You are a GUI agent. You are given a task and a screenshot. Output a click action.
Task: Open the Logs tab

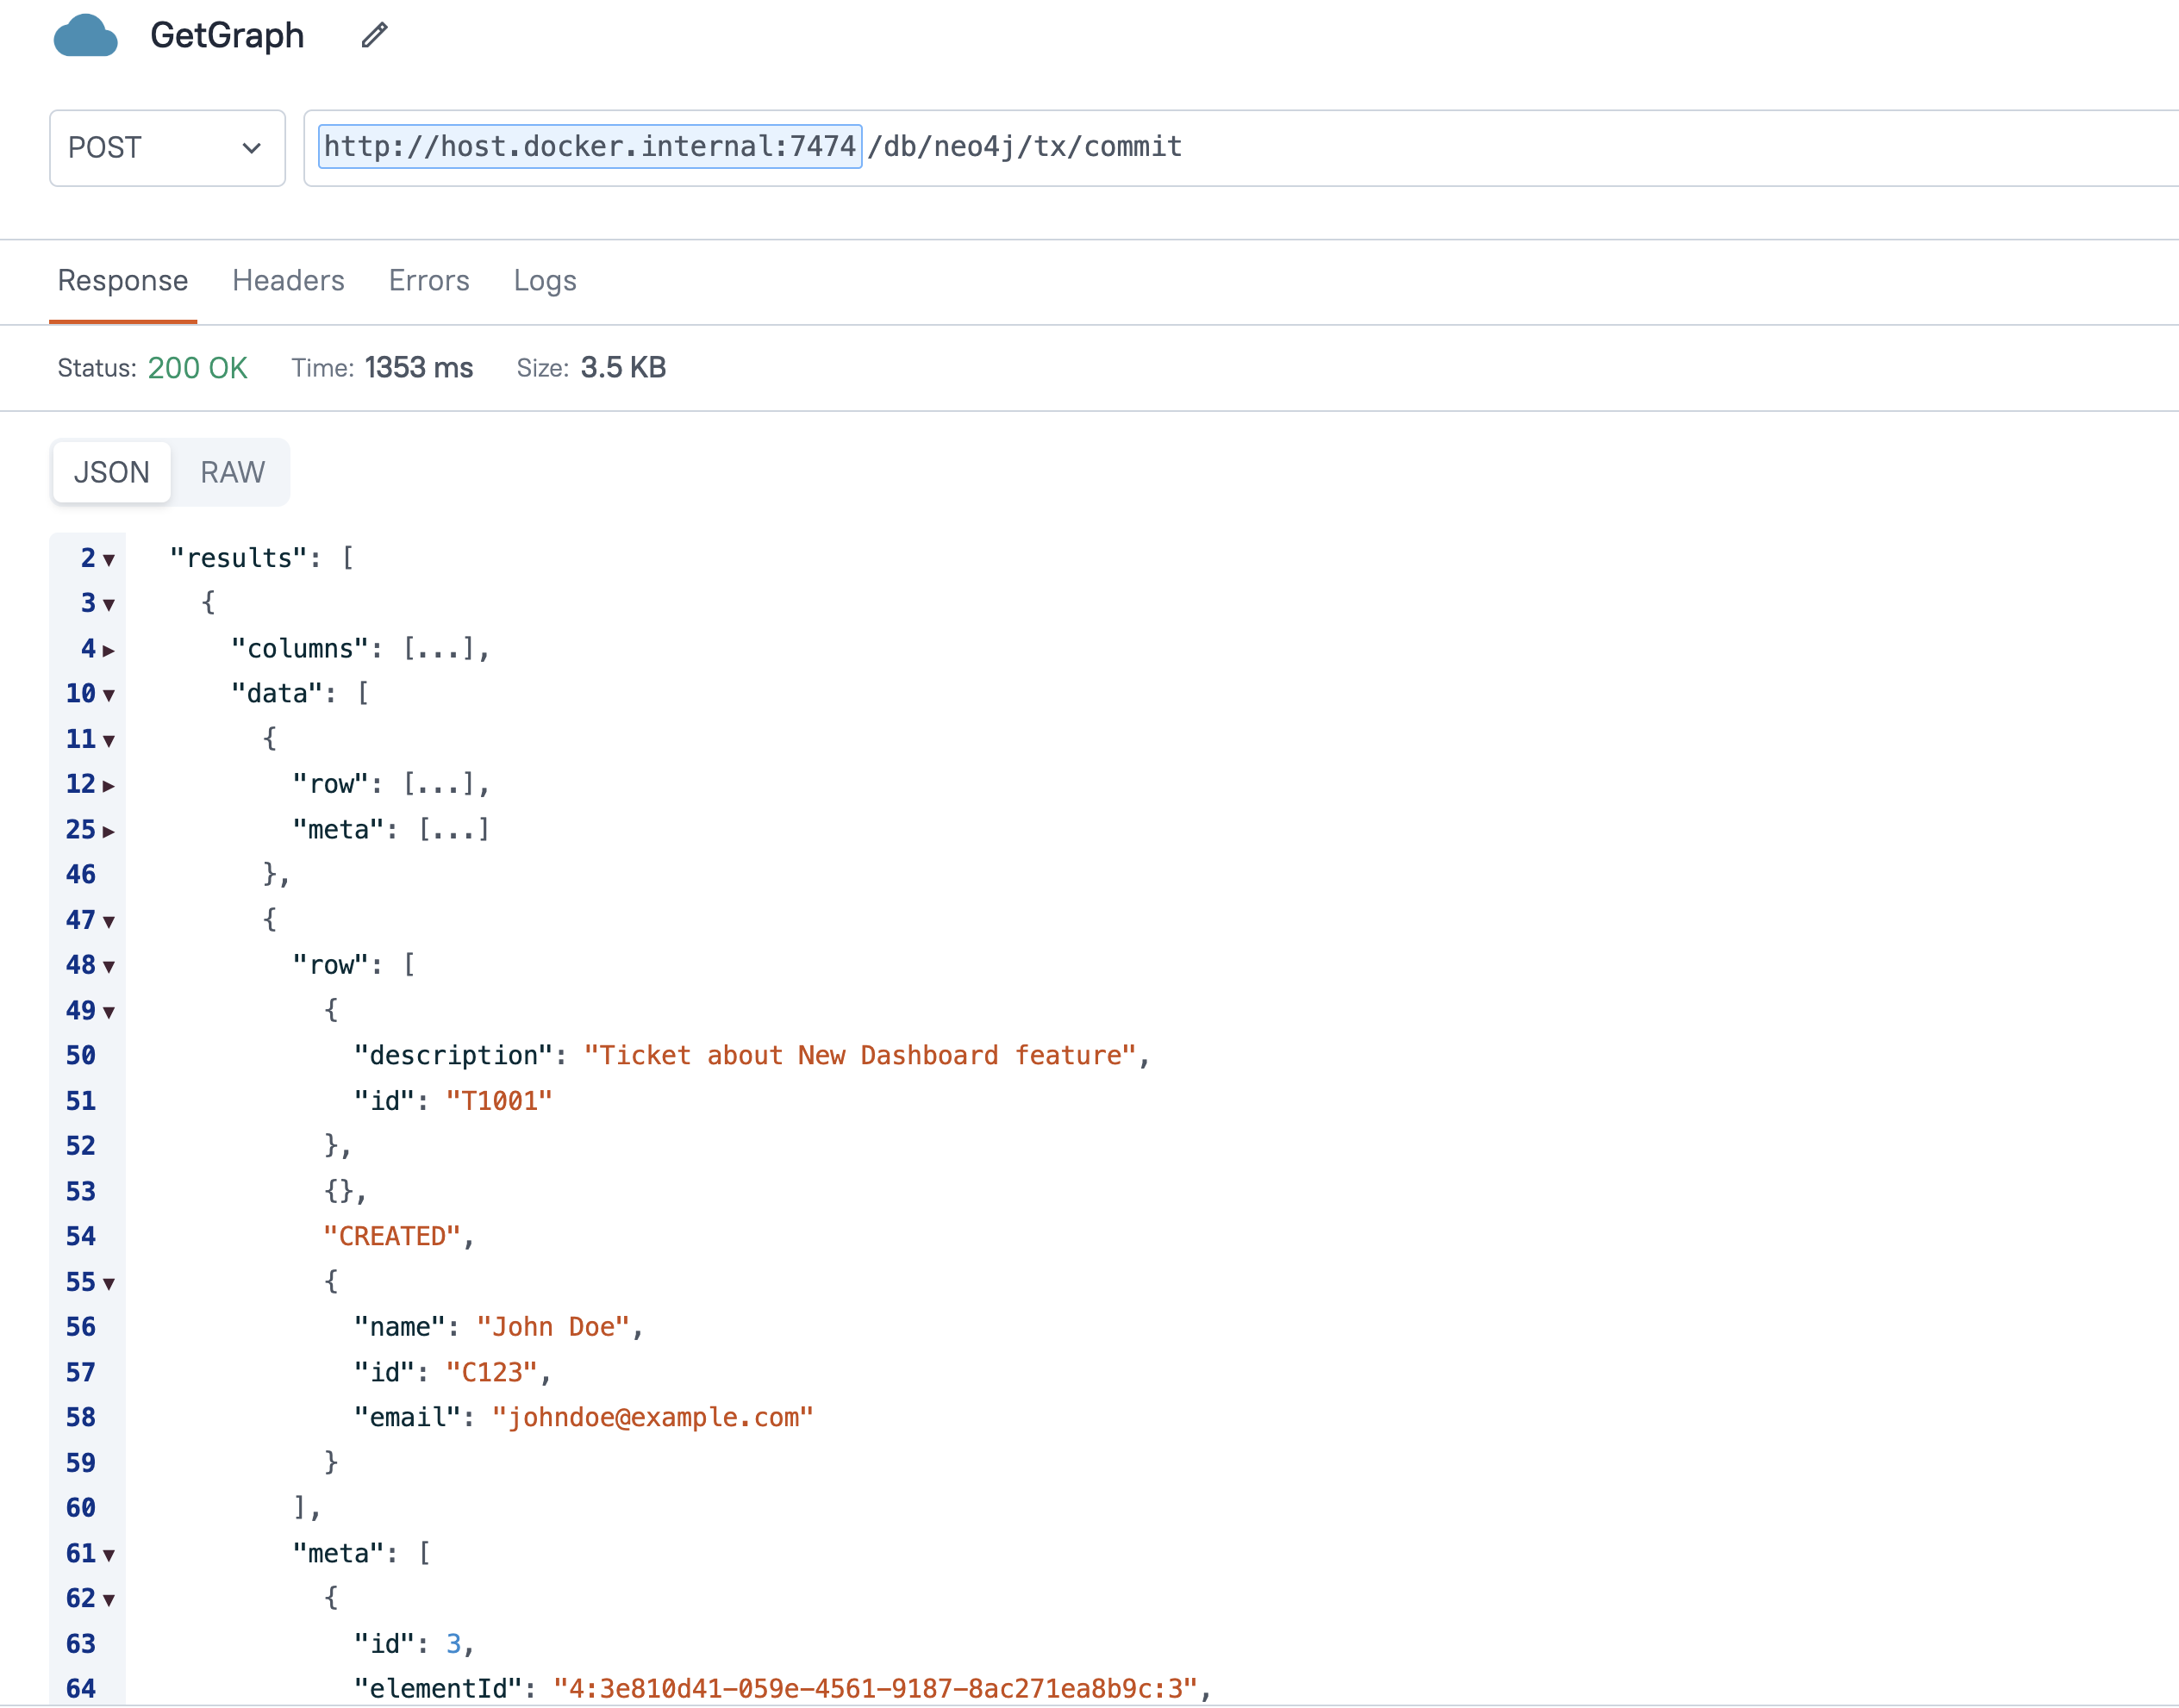(x=545, y=281)
